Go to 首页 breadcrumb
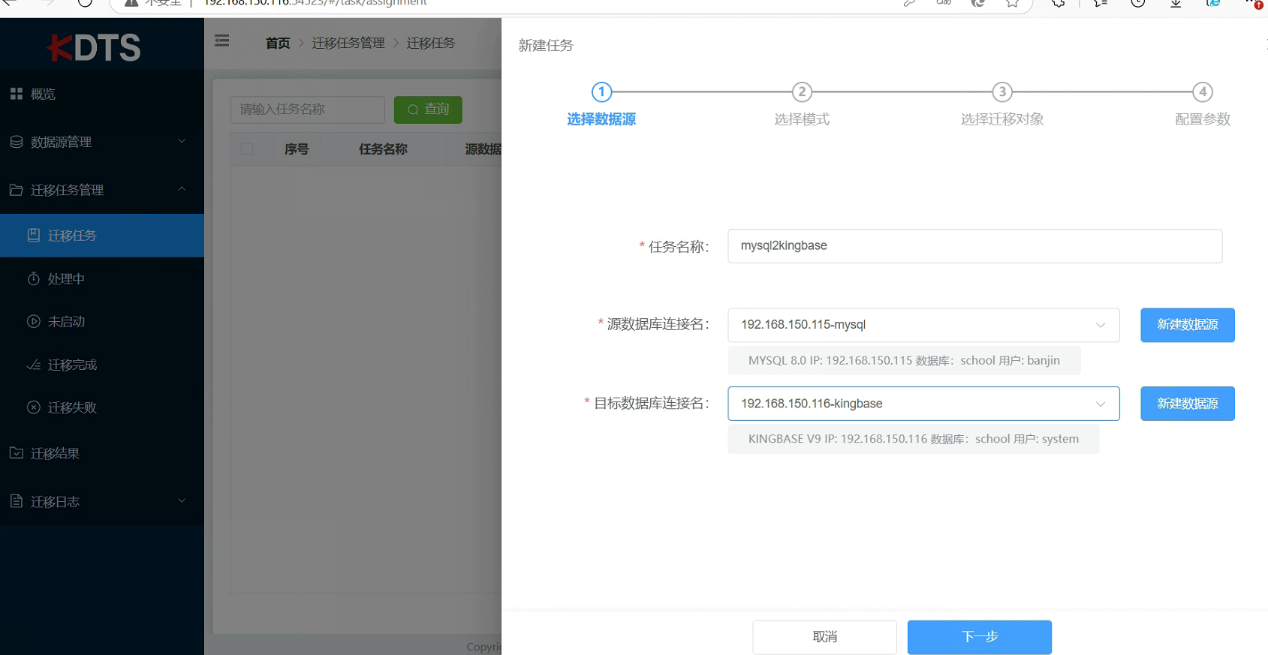This screenshot has height=655, width=1268. [x=277, y=43]
